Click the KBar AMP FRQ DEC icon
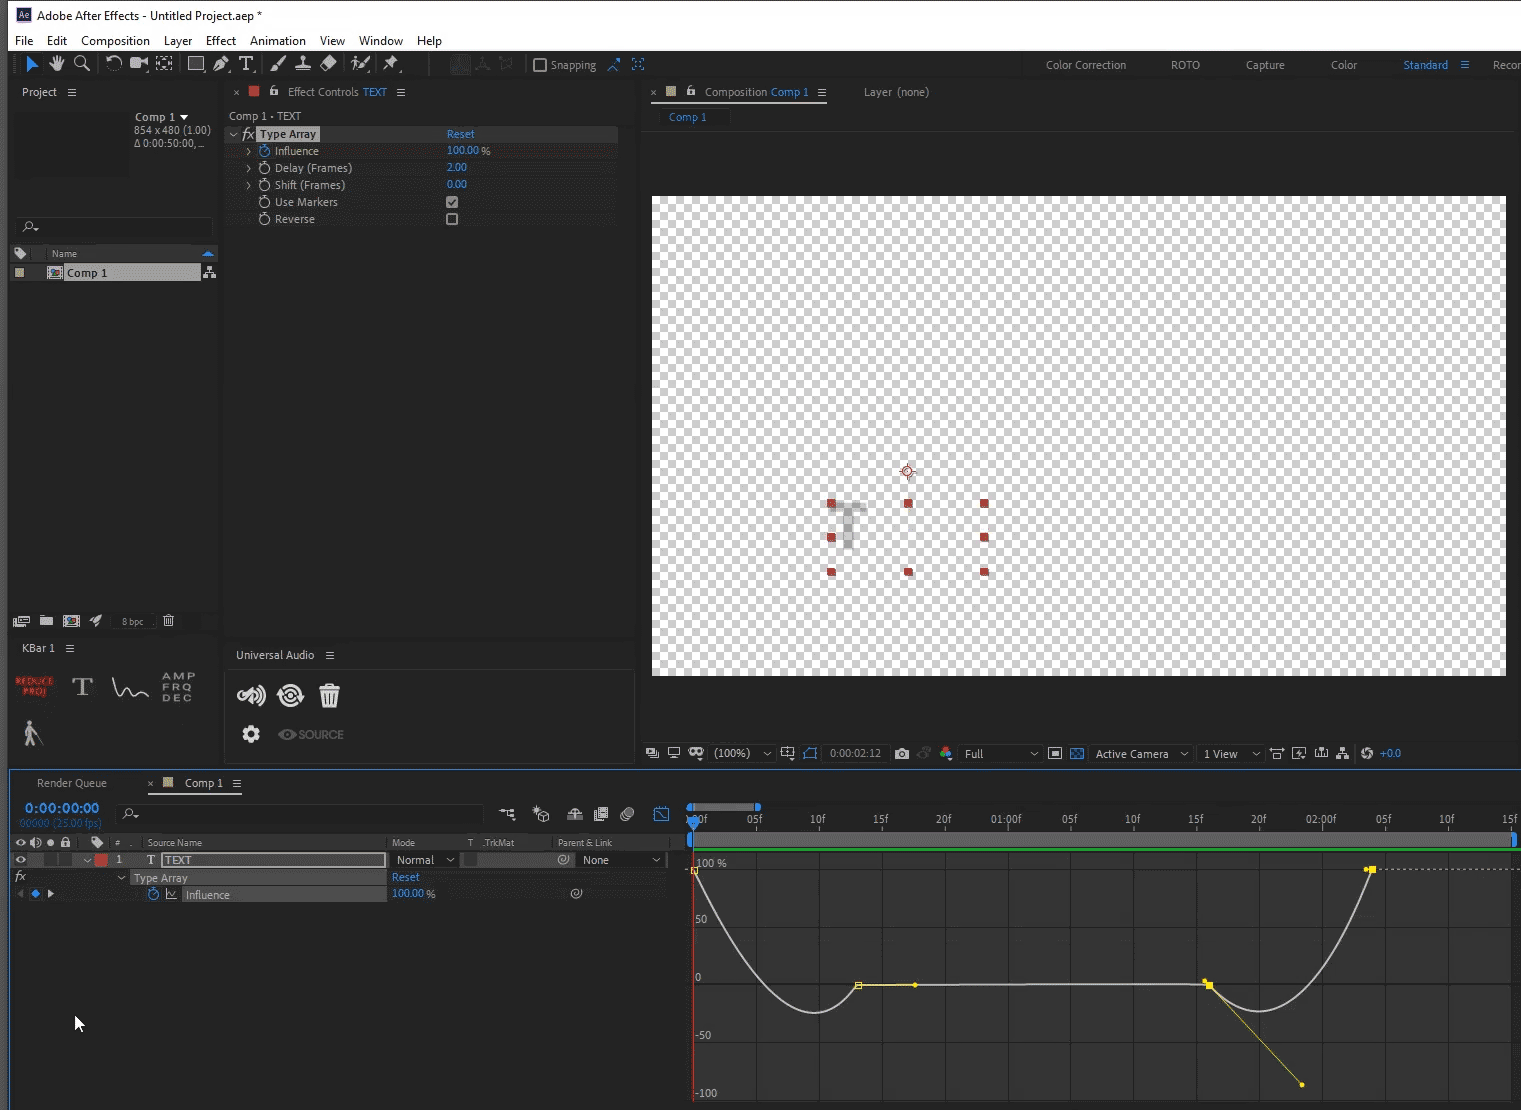The height and width of the screenshot is (1110, 1521). (x=177, y=687)
